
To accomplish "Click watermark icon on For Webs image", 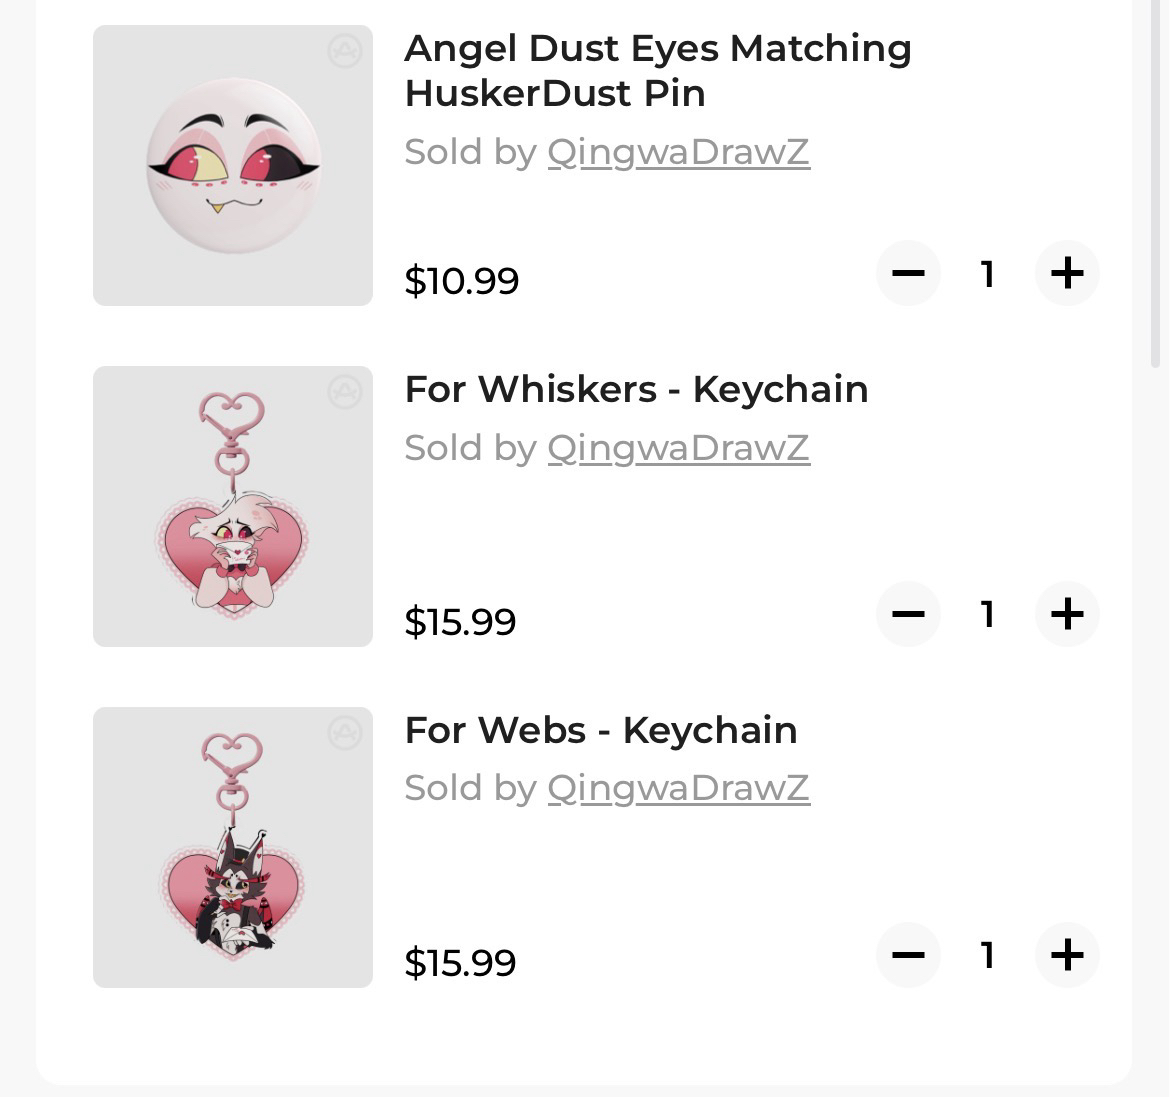I will tap(345, 733).
